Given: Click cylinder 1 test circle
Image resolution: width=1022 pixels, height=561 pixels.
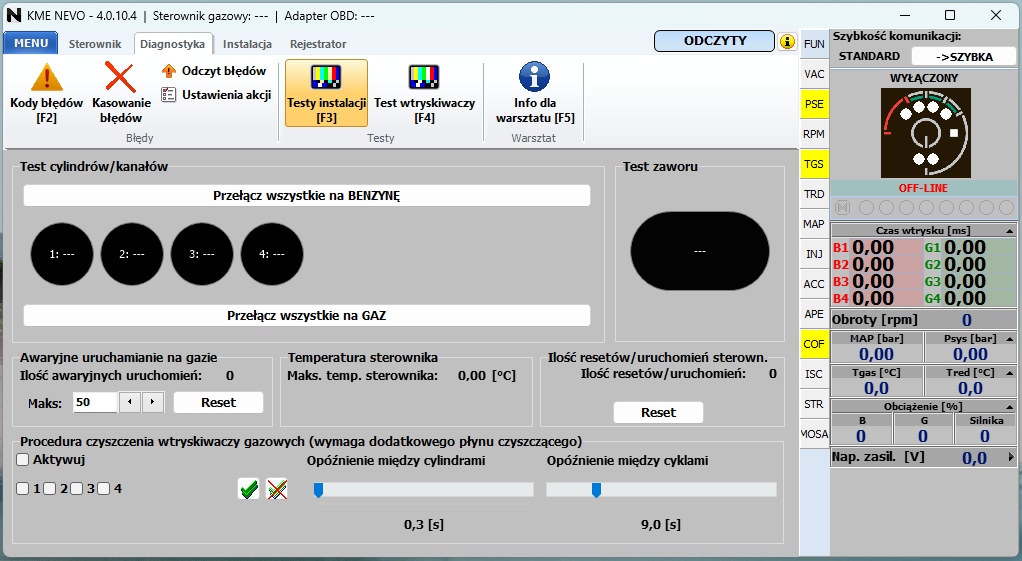Looking at the screenshot, I should 62,254.
